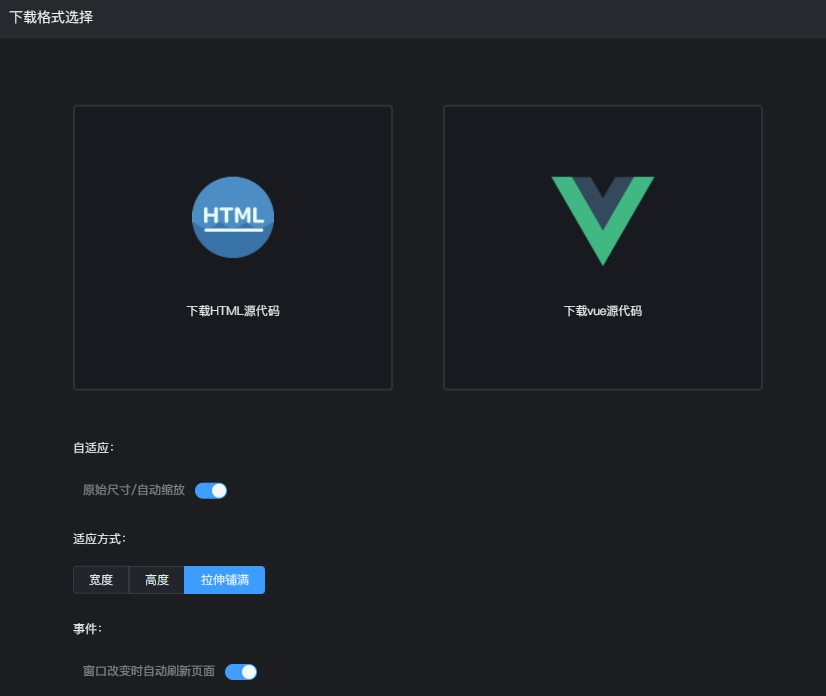826x696 pixels.
Task: Click the green Vue logo icon
Action: (x=603, y=220)
